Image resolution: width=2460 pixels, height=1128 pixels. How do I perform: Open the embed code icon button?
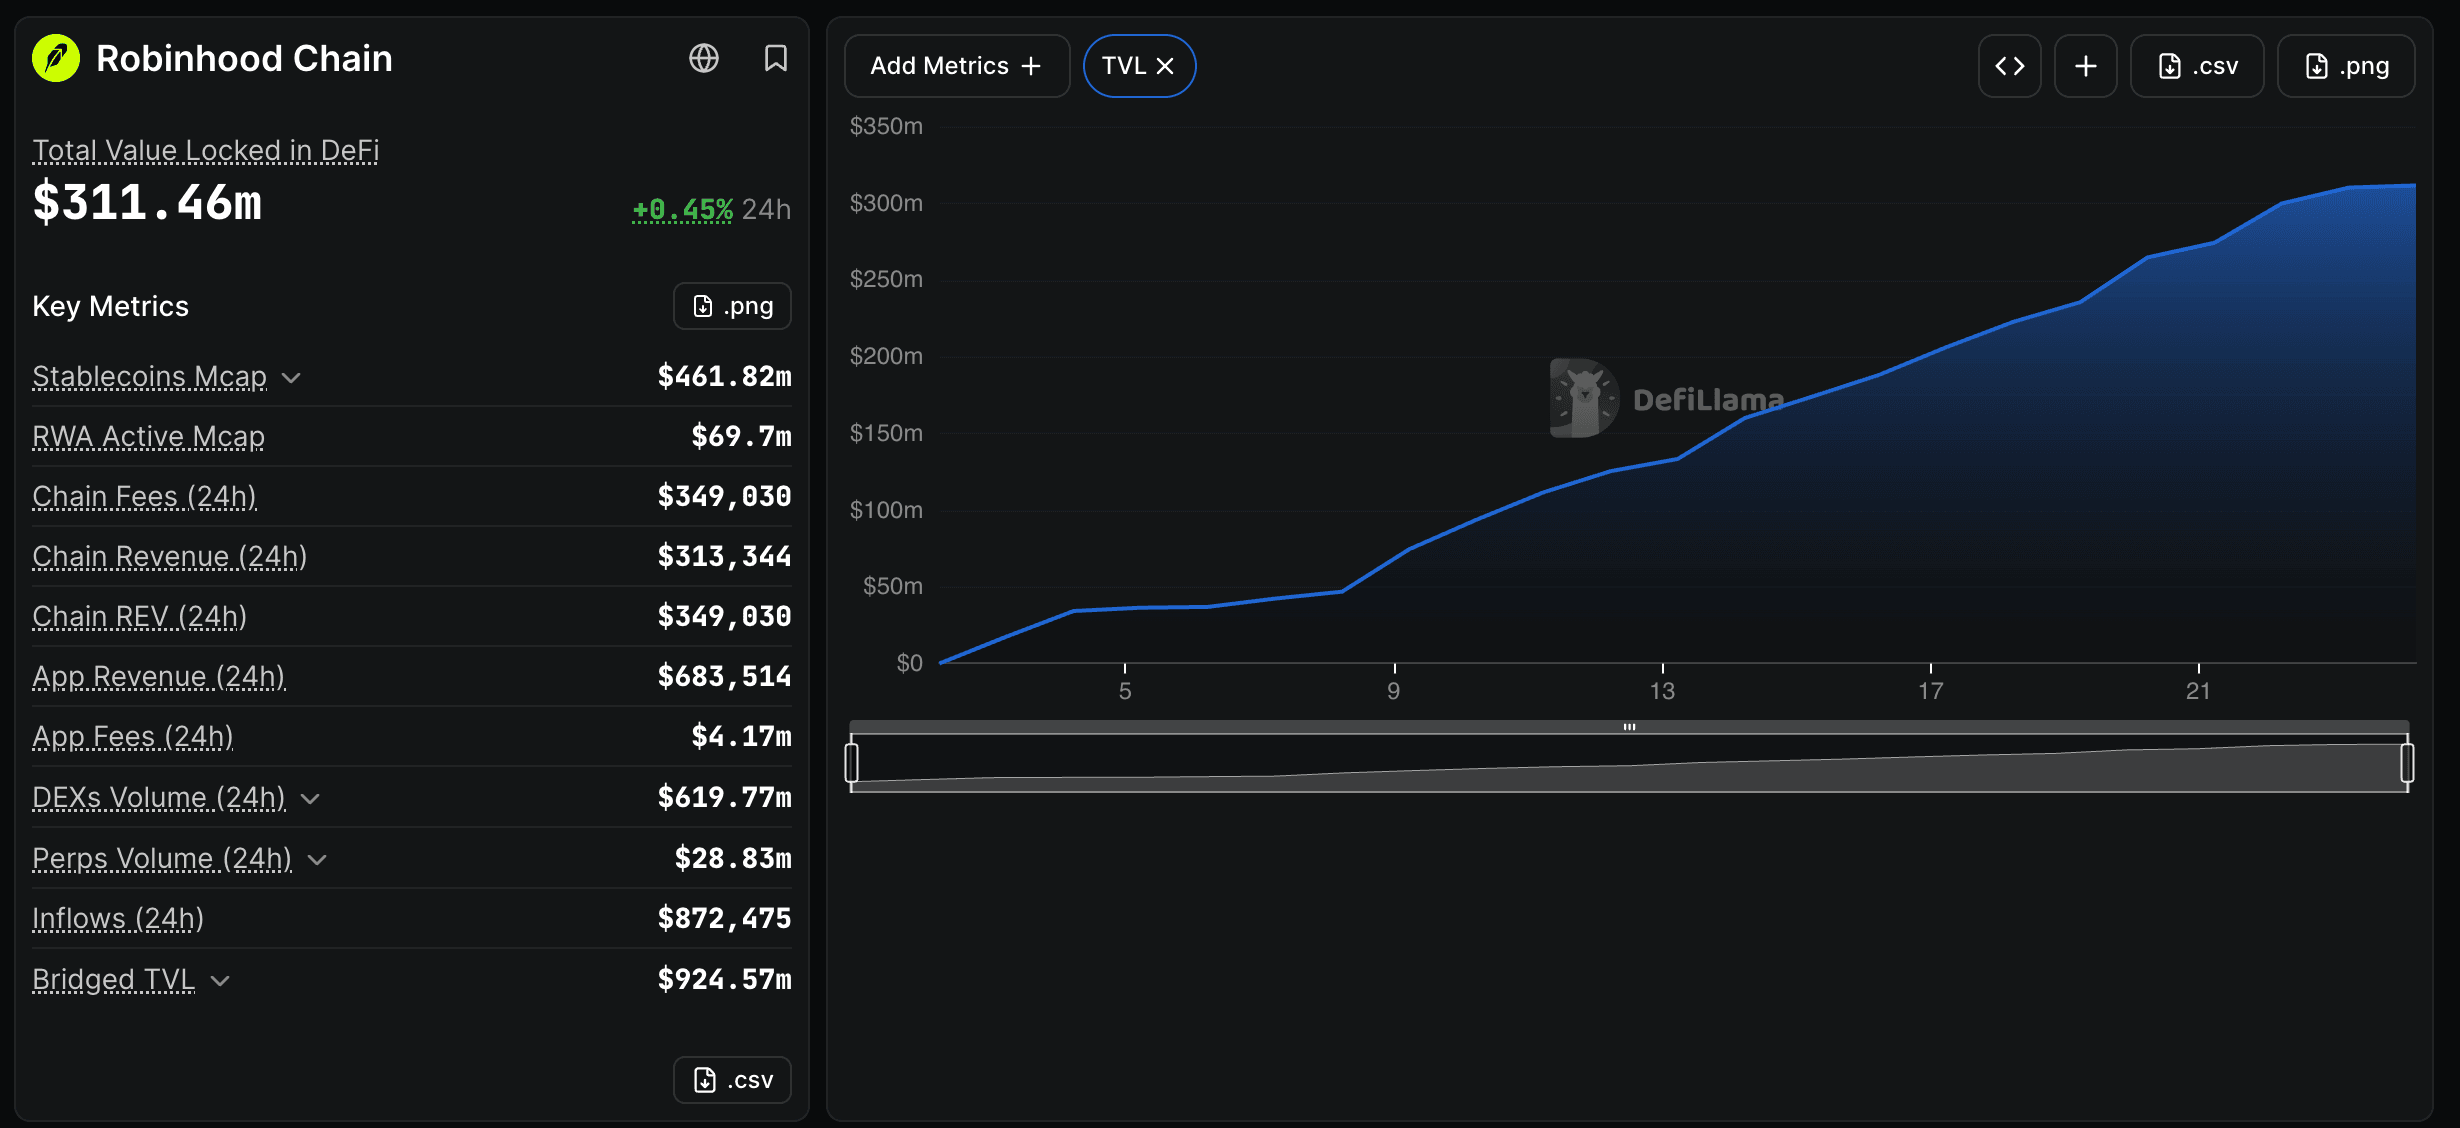click(x=2010, y=66)
